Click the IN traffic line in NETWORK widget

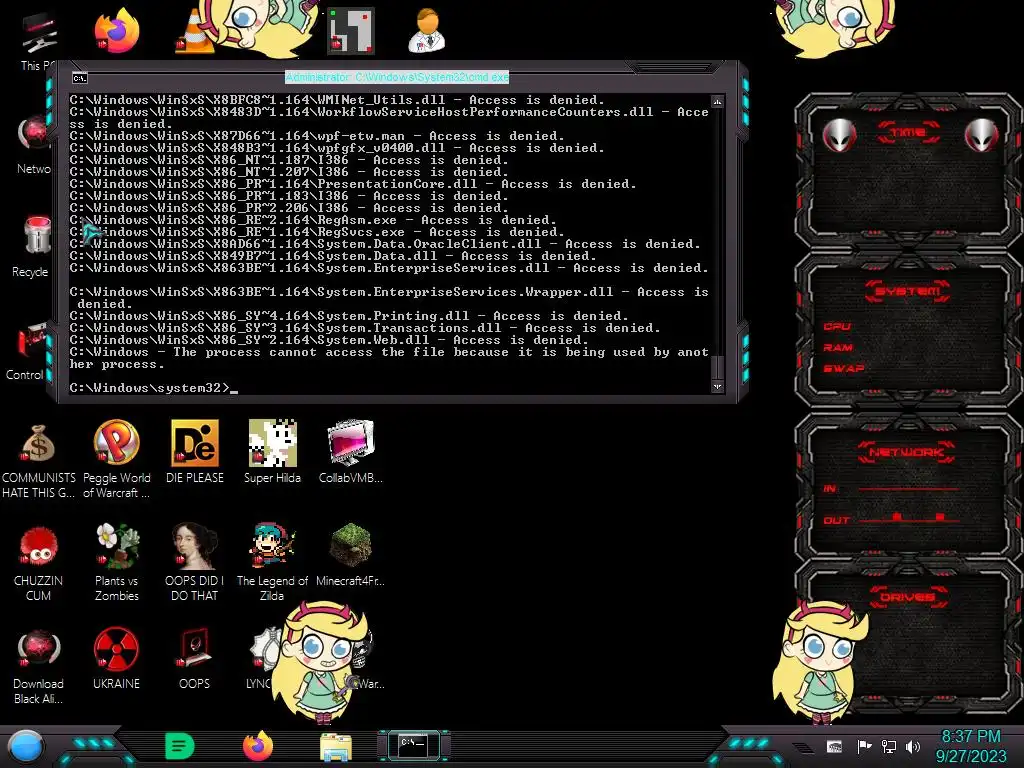click(x=910, y=488)
